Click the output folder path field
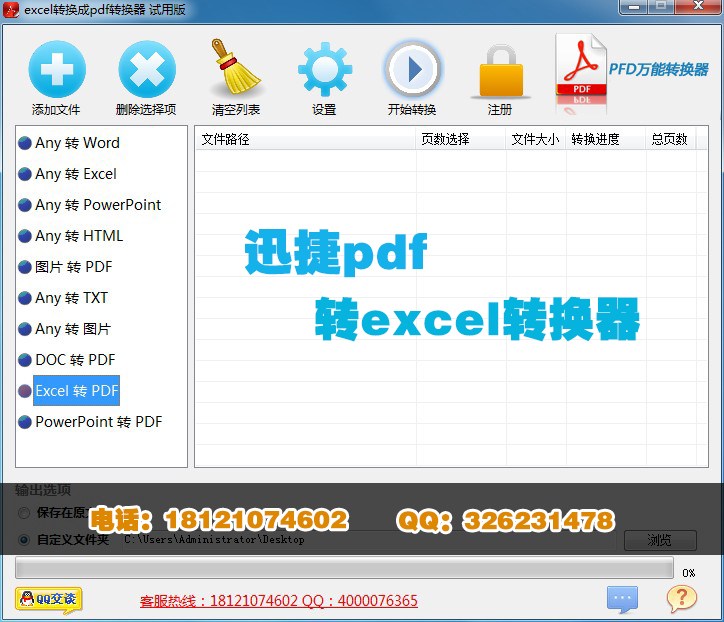Screen dimensions: 724x622 coord(369,540)
